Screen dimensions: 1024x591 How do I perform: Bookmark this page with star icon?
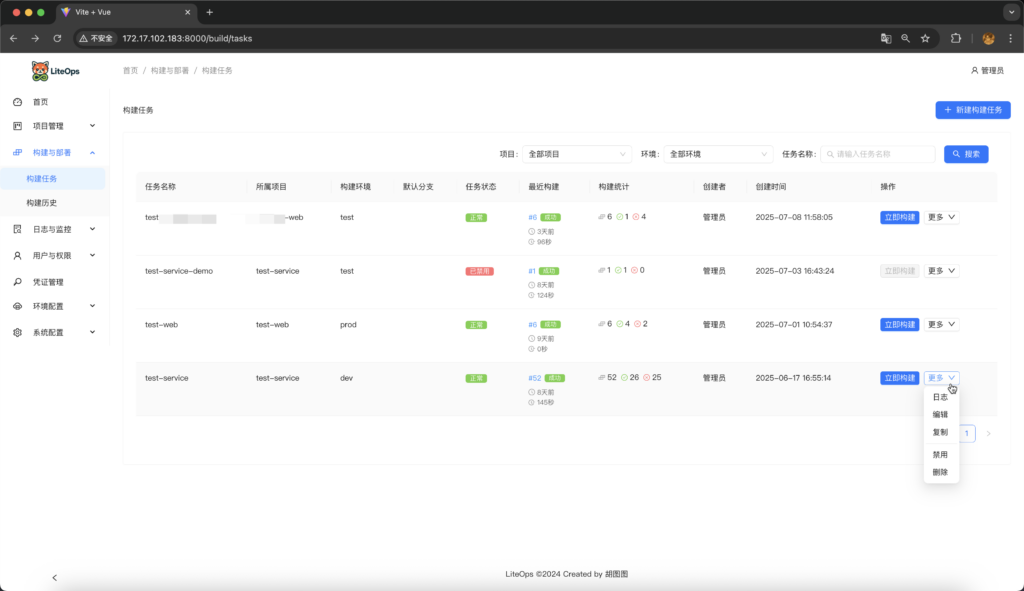click(925, 38)
